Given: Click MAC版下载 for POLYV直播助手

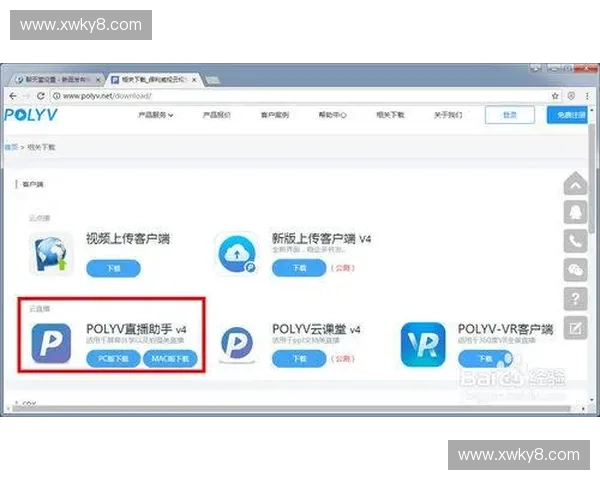Looking at the screenshot, I should (x=170, y=359).
